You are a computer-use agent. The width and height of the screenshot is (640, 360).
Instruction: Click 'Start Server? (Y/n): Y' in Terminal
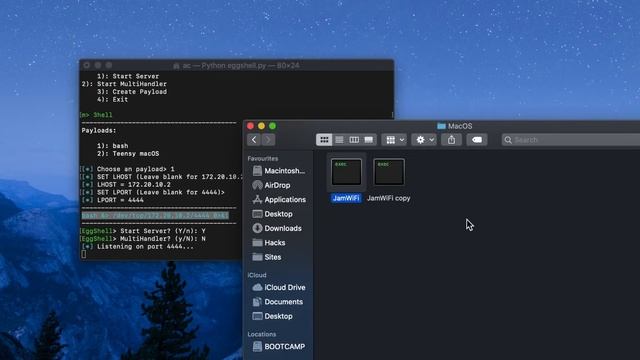click(x=163, y=231)
